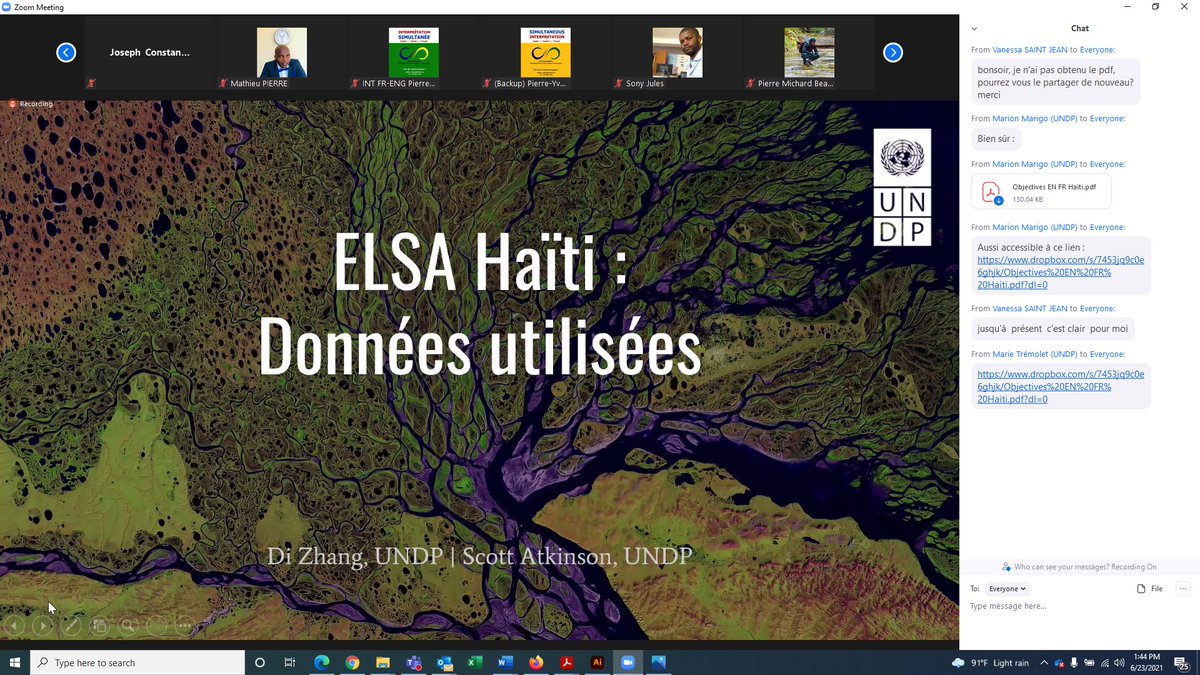The width and height of the screenshot is (1200, 675).
Task: Focus the Type message here field
Action: (x=1080, y=606)
